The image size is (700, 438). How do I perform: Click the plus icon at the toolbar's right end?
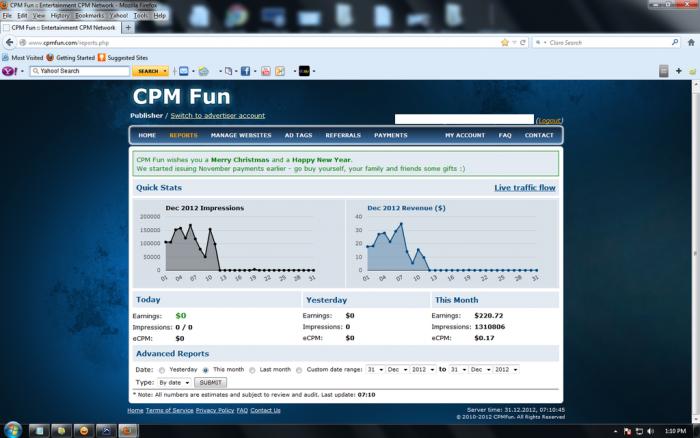click(x=679, y=71)
